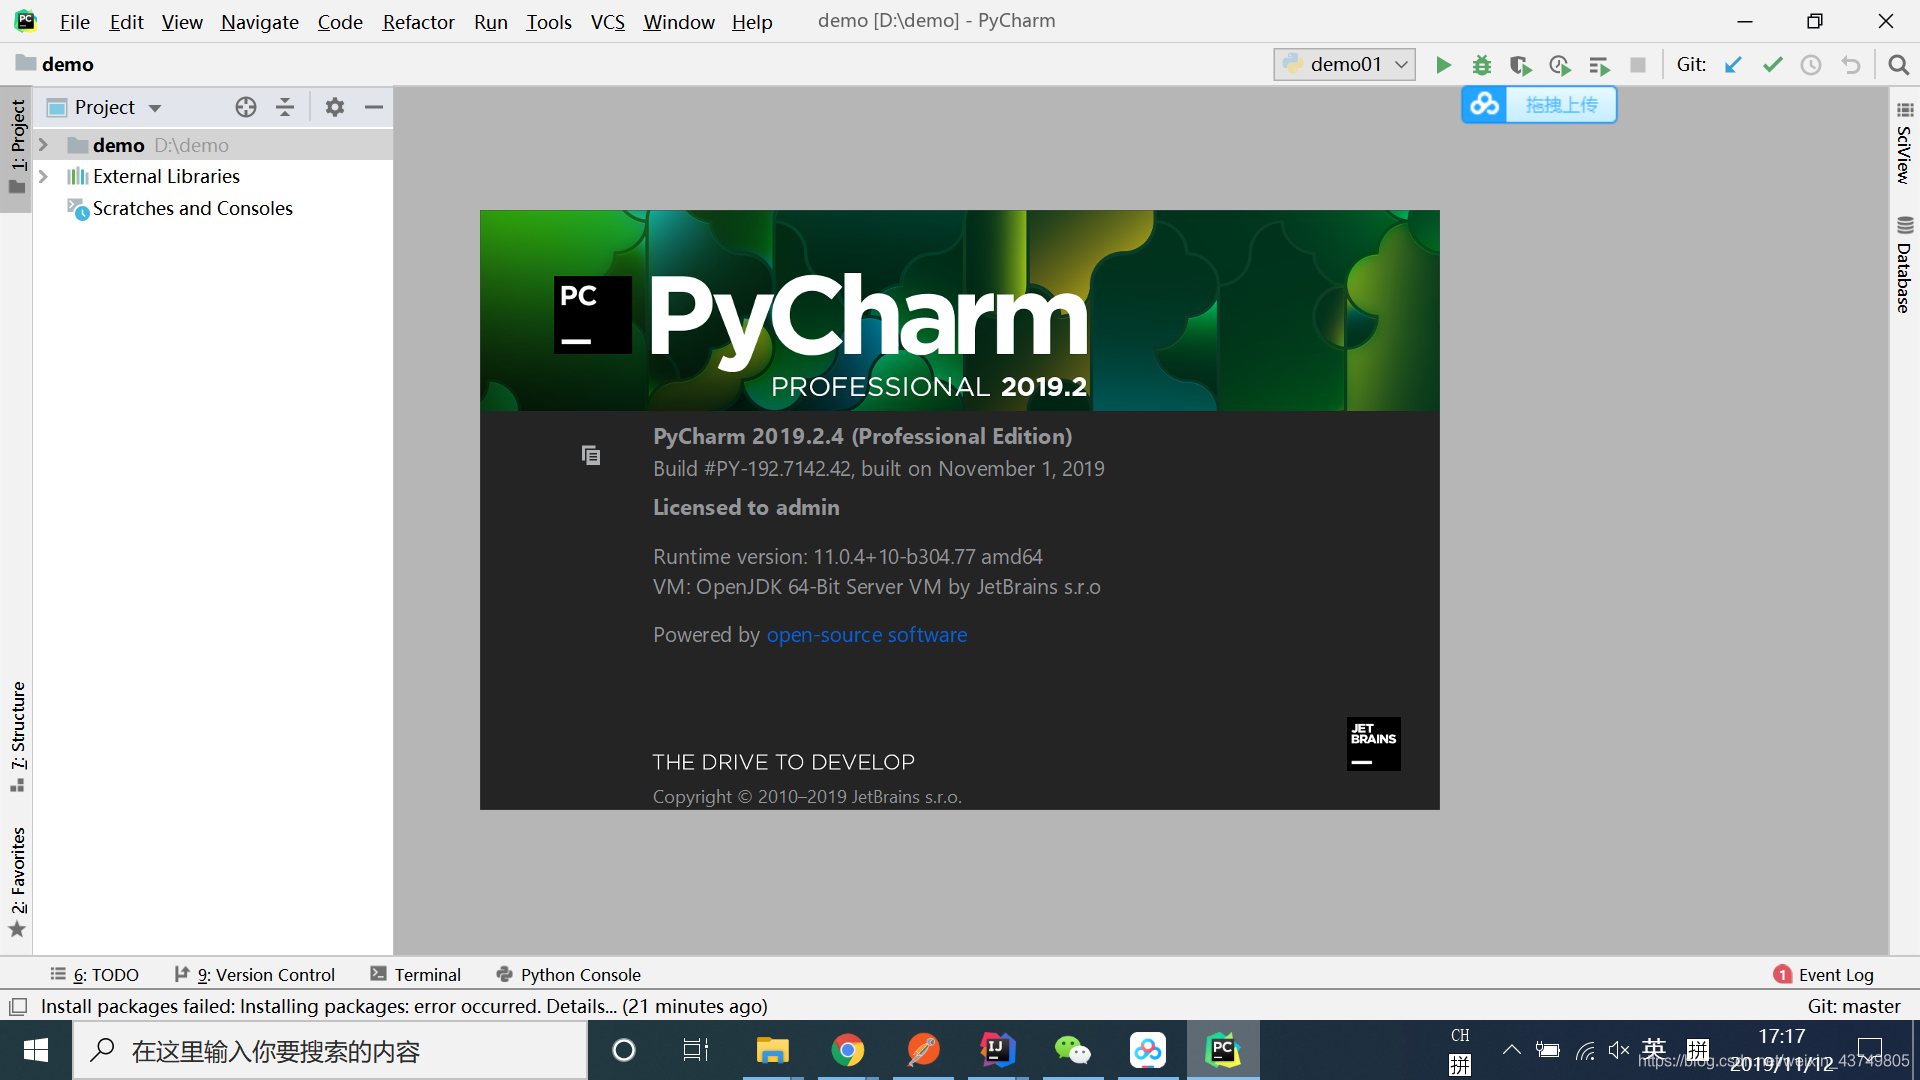Click the PyCharm taskbar icon
1920x1080 pixels.
pos(1223,1050)
